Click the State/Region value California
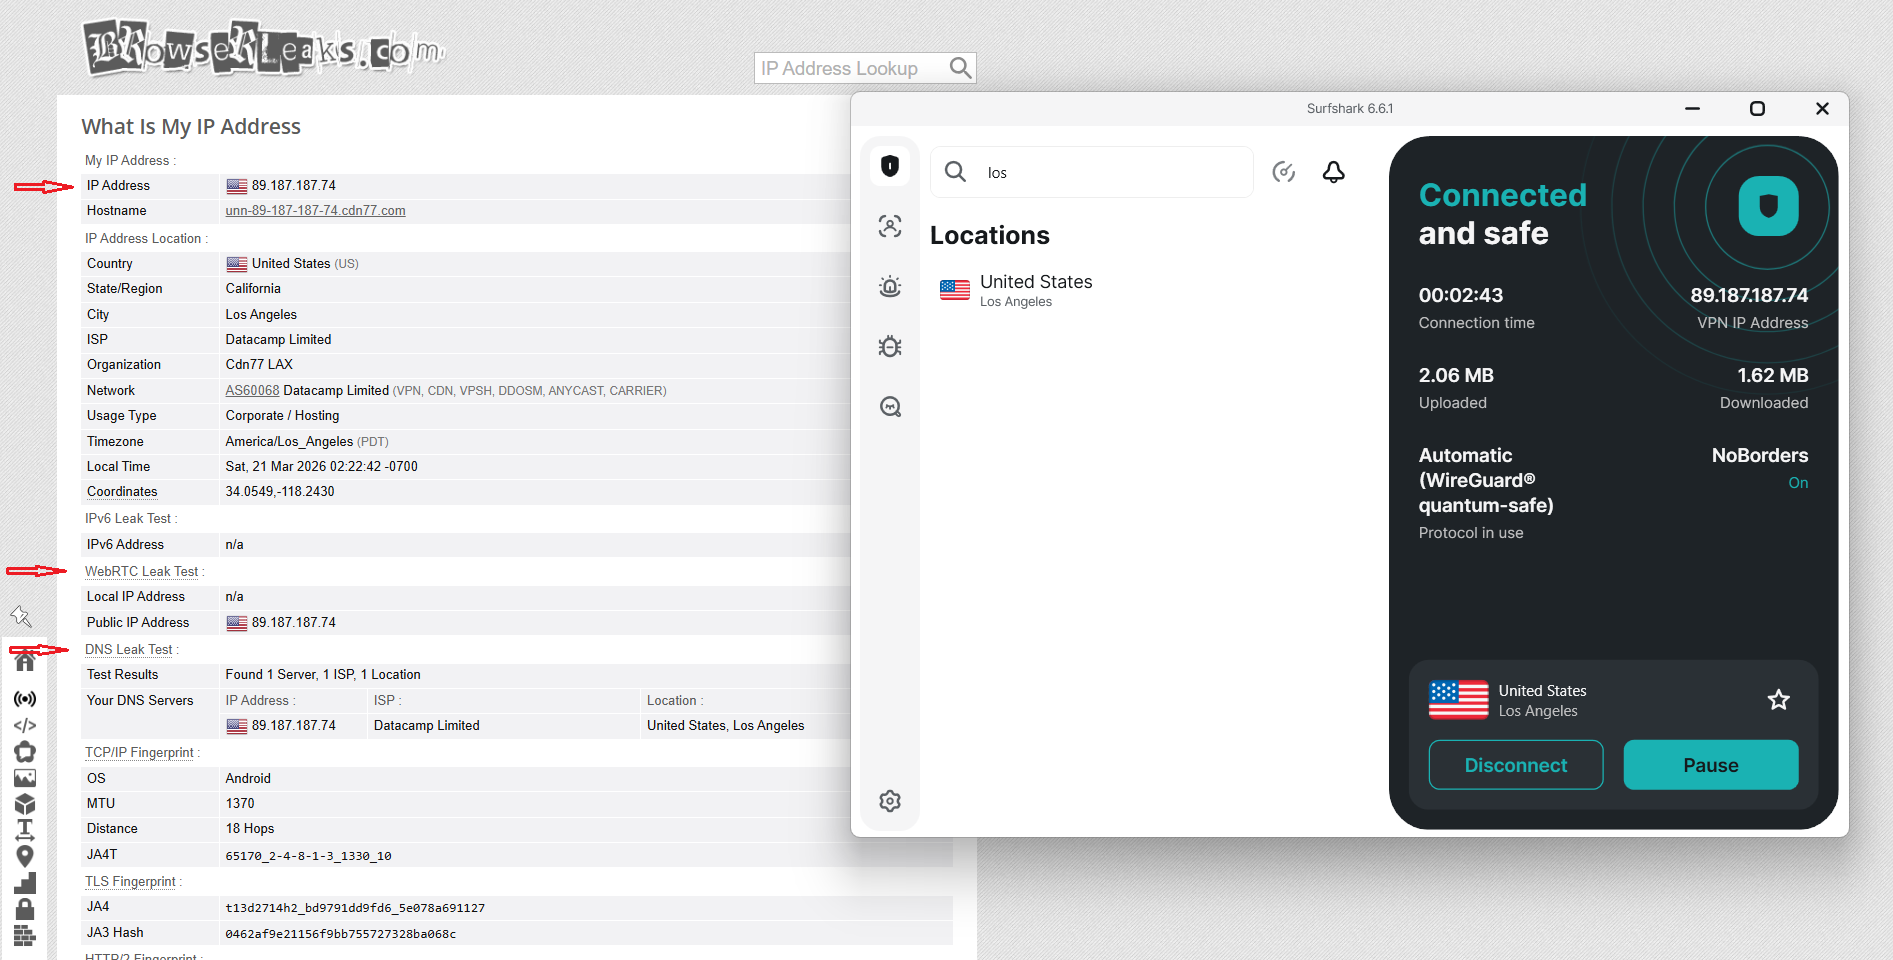The image size is (1893, 960). 253,289
